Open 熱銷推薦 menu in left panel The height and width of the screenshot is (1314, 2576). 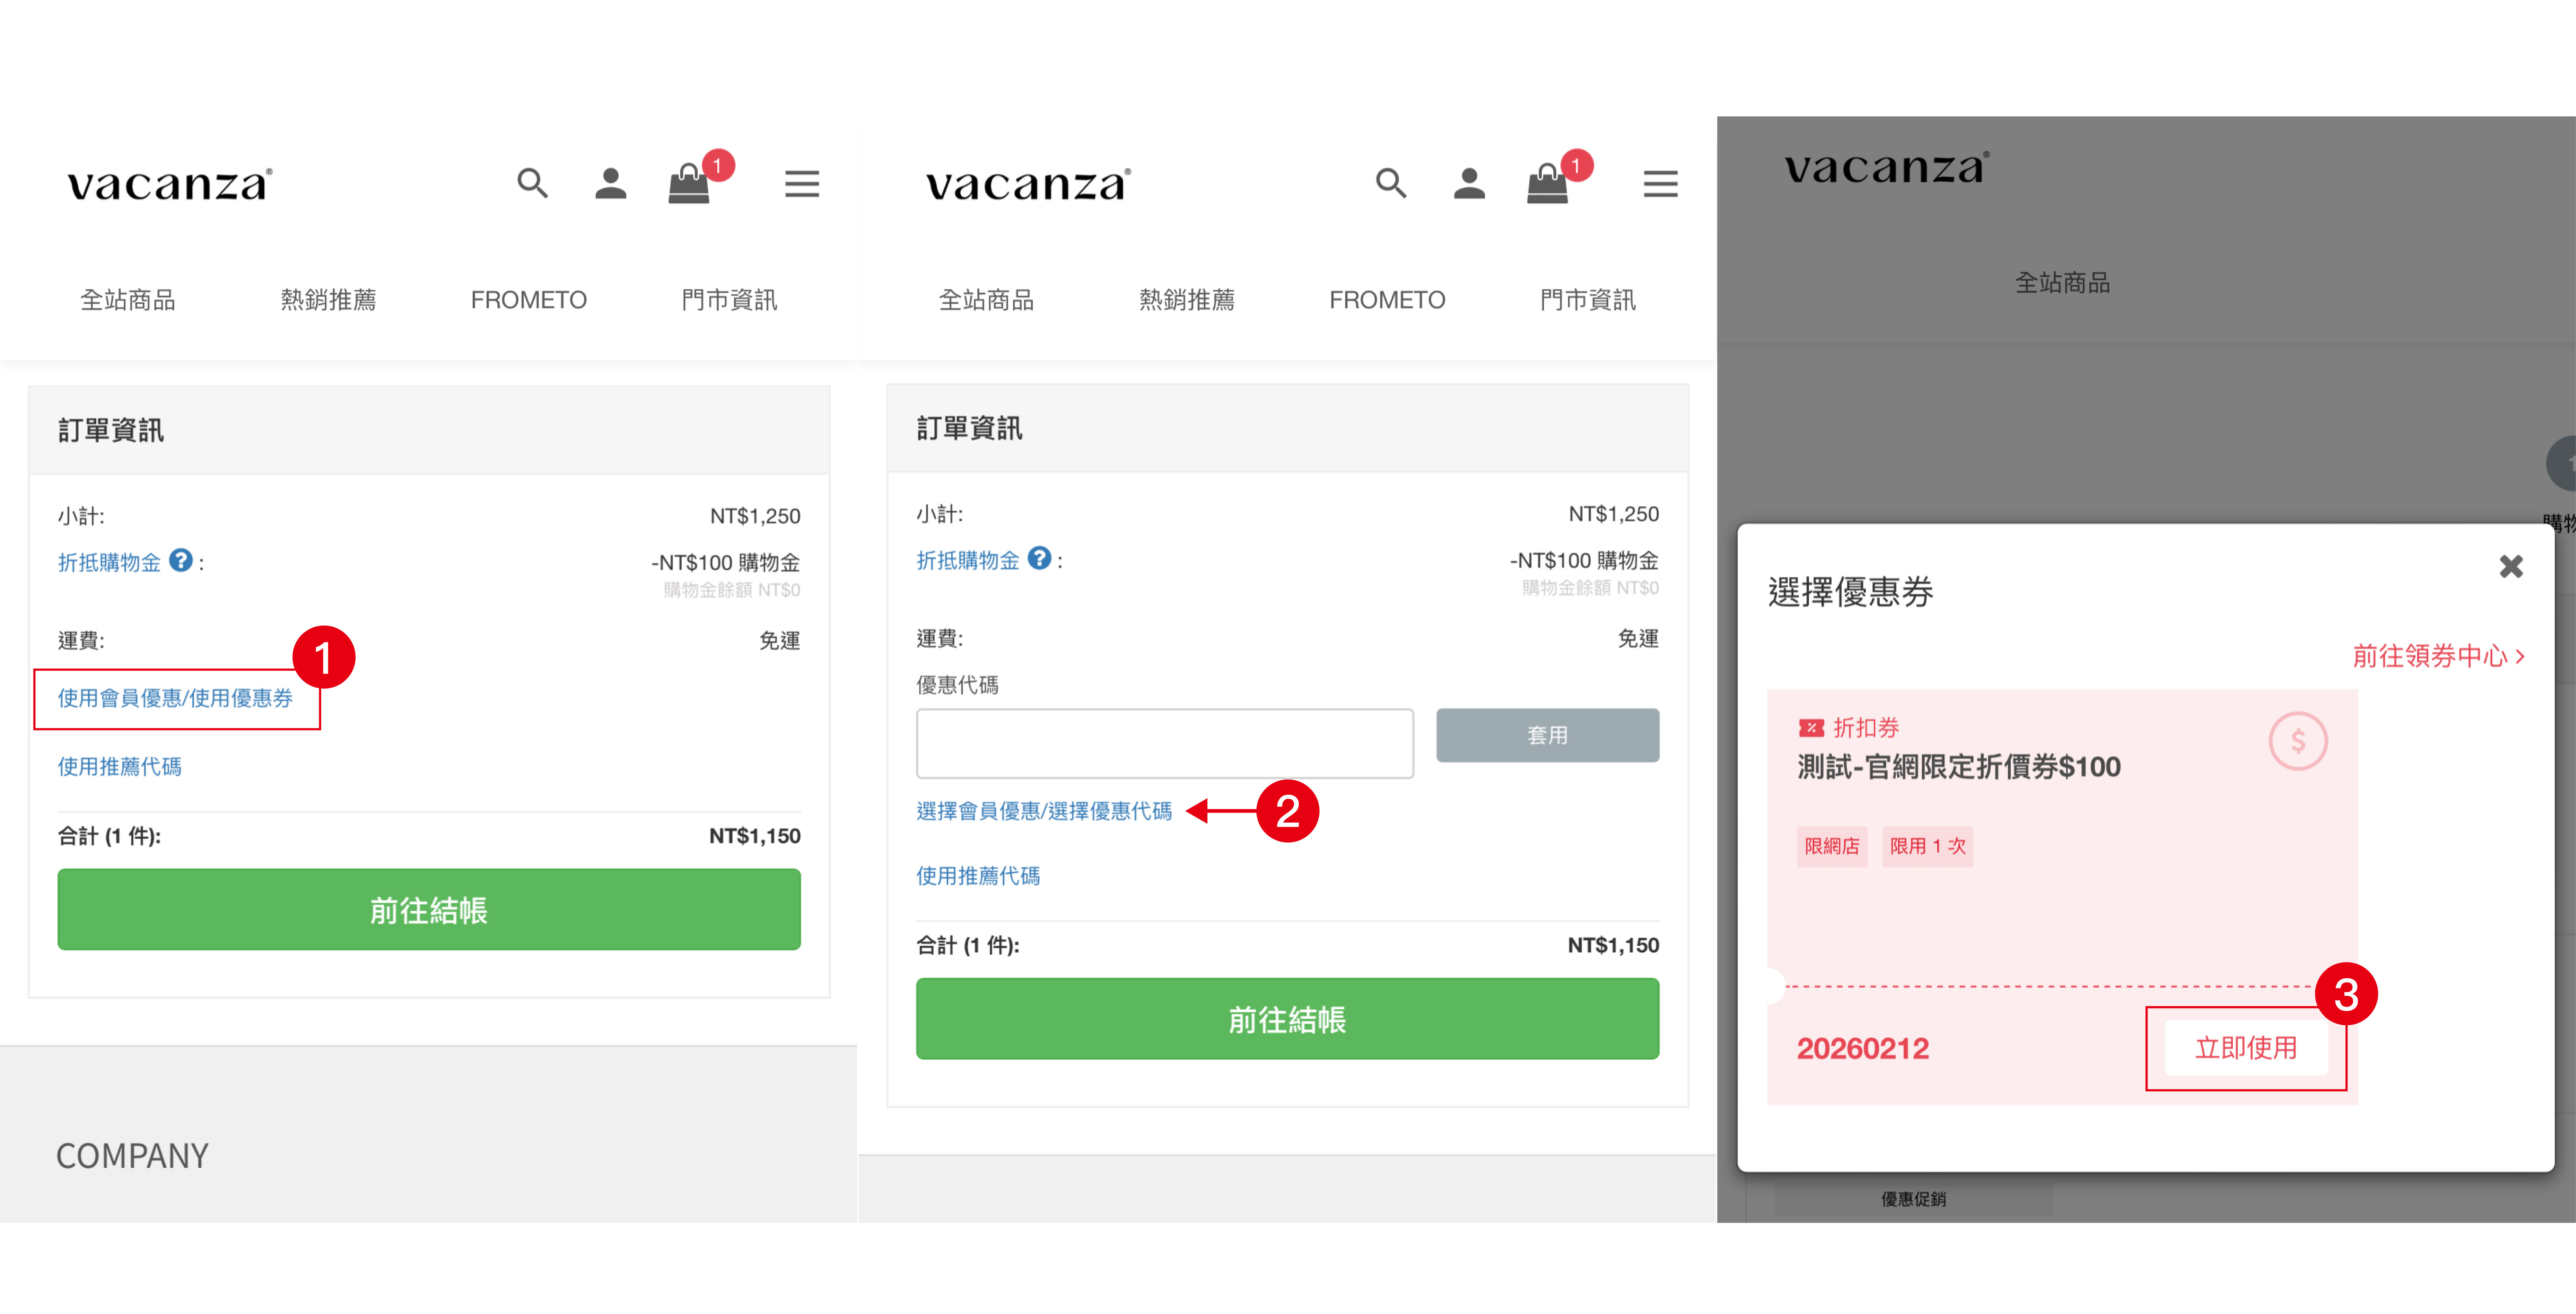[x=328, y=300]
